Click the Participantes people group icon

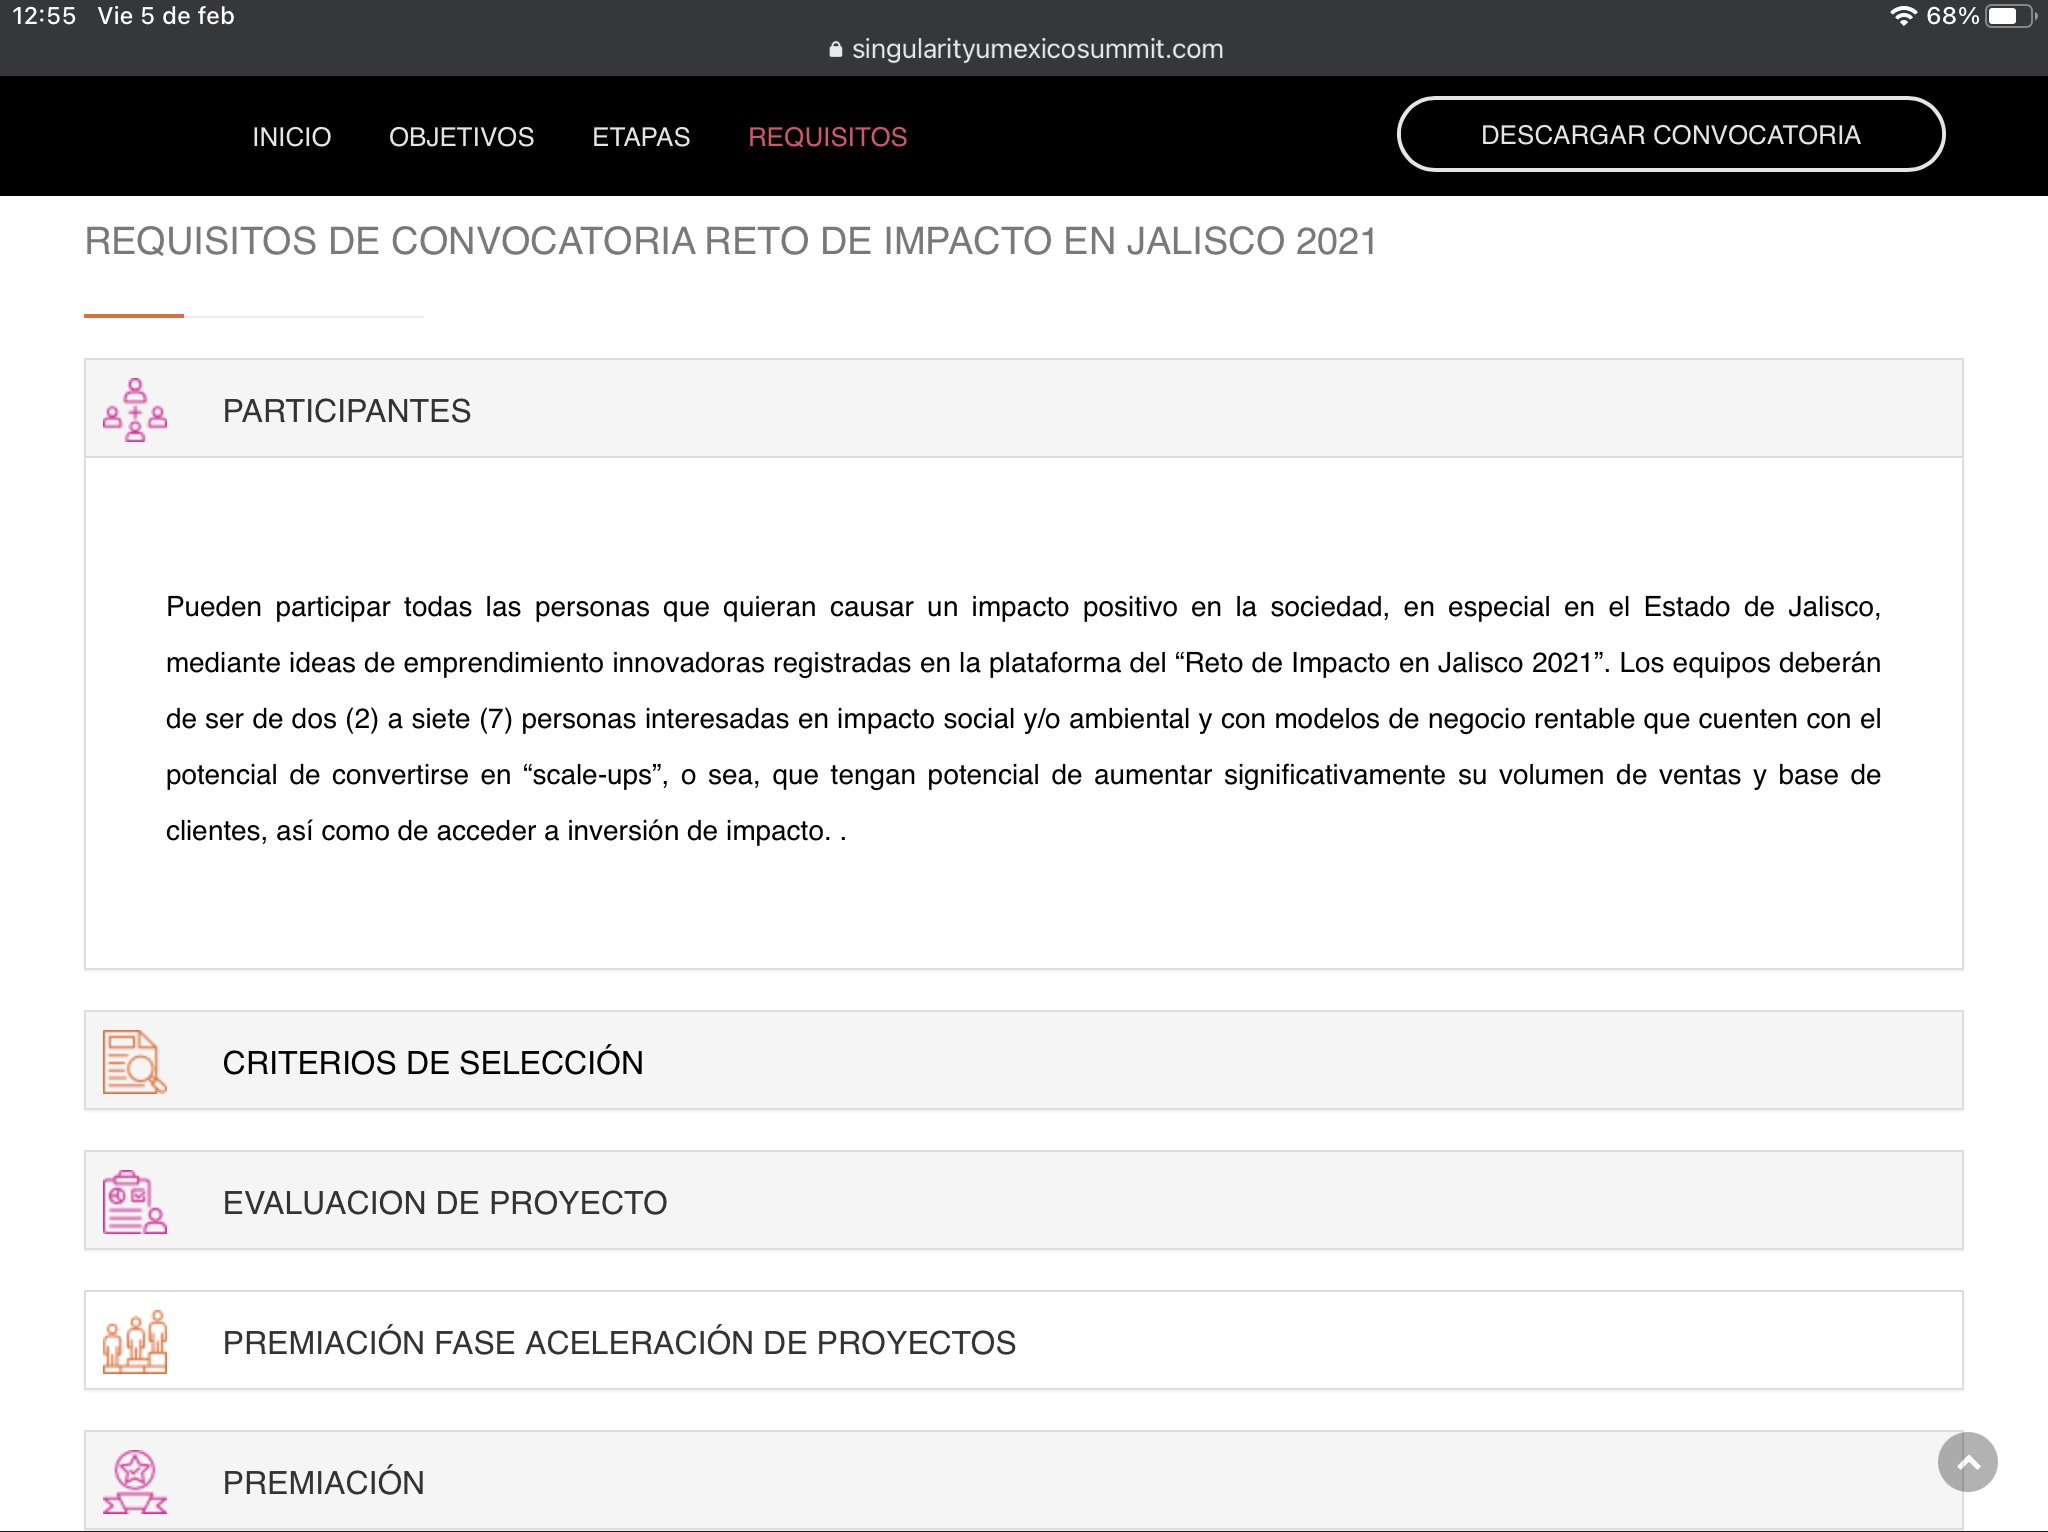point(135,410)
